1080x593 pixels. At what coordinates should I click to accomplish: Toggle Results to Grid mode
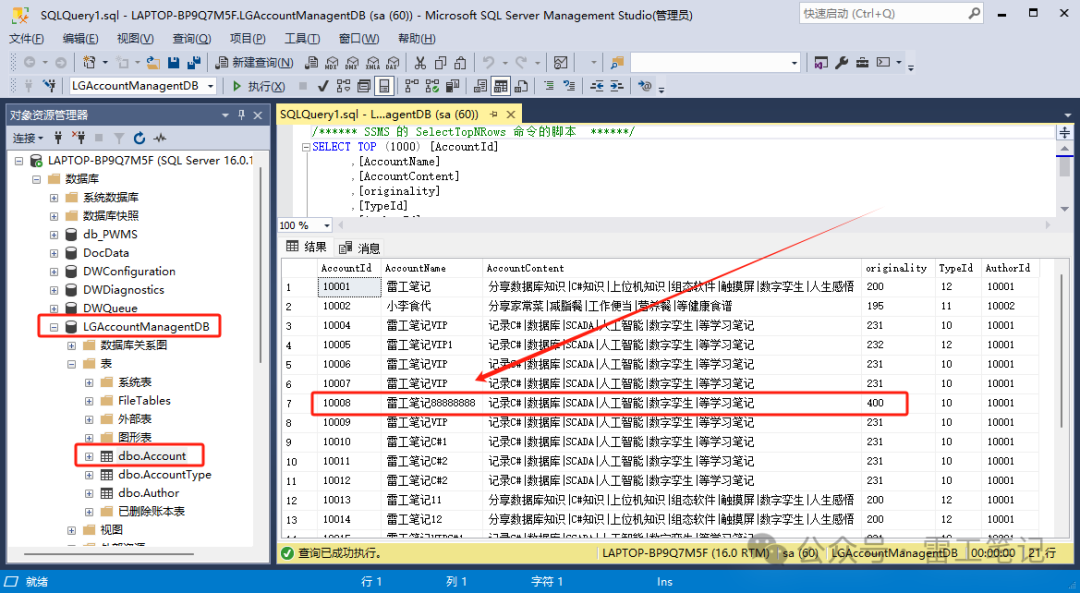pos(501,86)
